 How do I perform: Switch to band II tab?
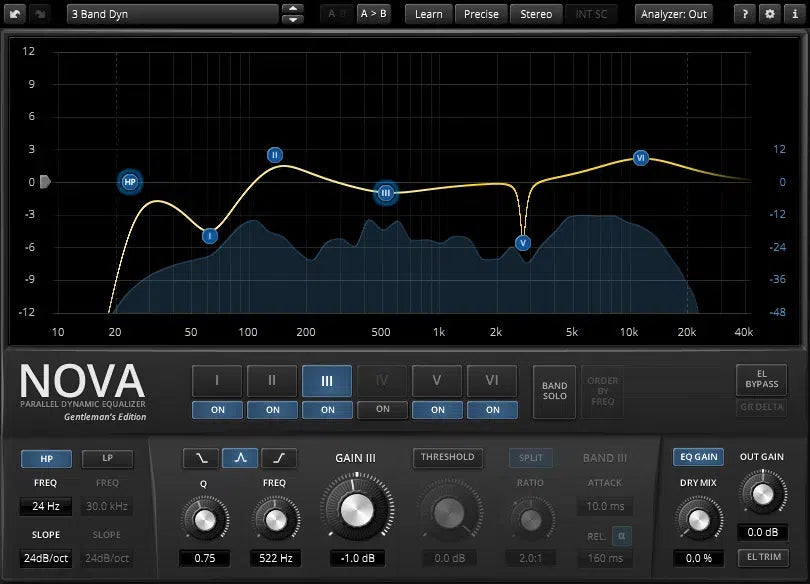pyautogui.click(x=273, y=381)
